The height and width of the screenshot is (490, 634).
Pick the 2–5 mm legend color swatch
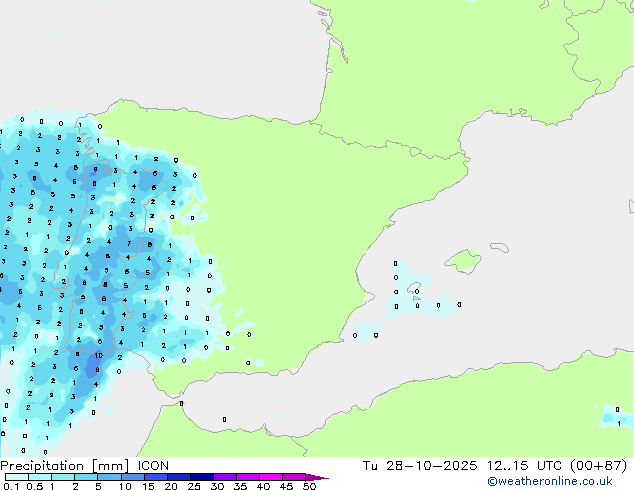point(86,477)
